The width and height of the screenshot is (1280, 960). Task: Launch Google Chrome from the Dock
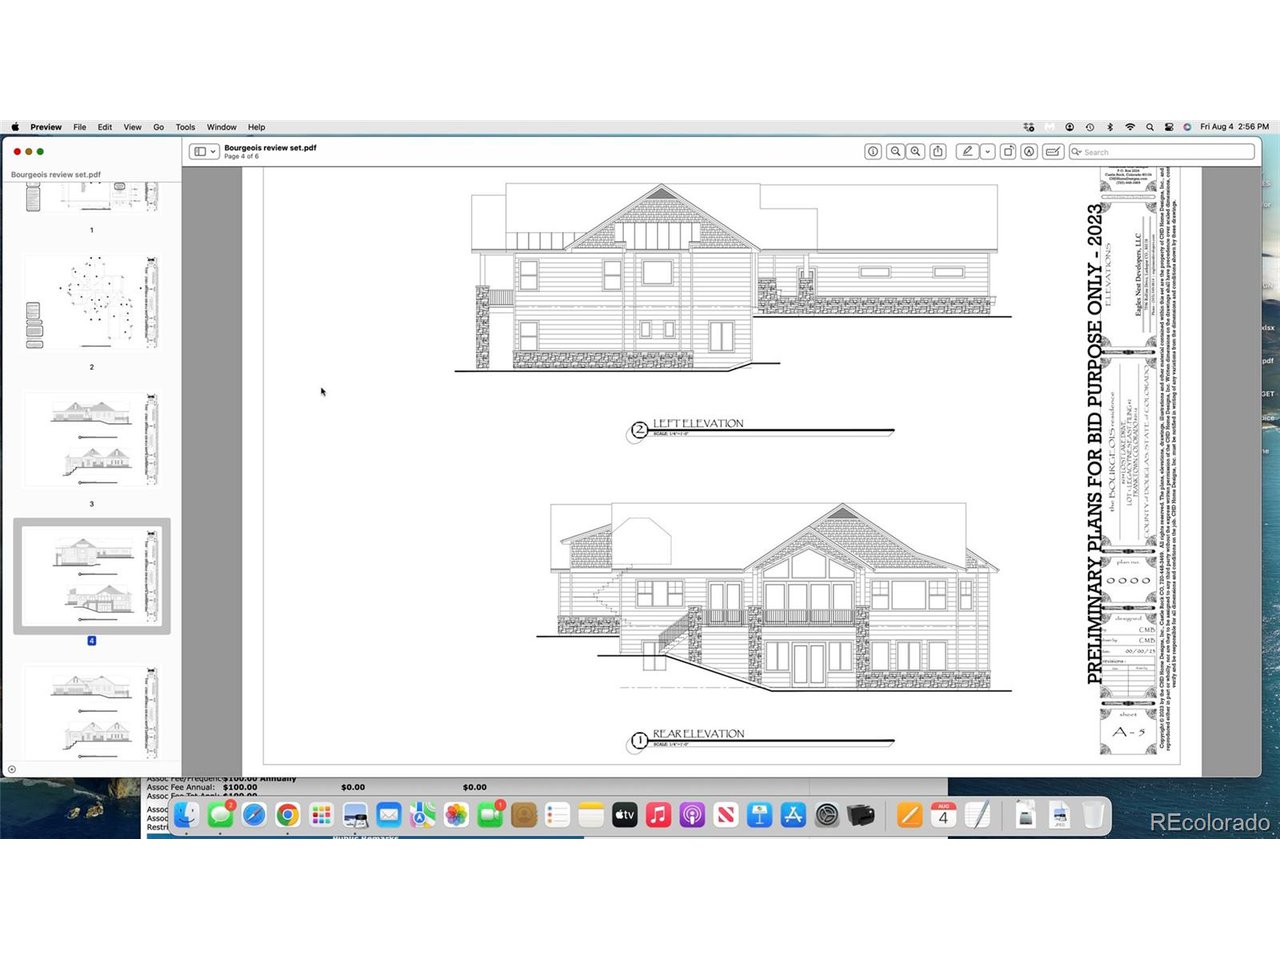tap(287, 816)
